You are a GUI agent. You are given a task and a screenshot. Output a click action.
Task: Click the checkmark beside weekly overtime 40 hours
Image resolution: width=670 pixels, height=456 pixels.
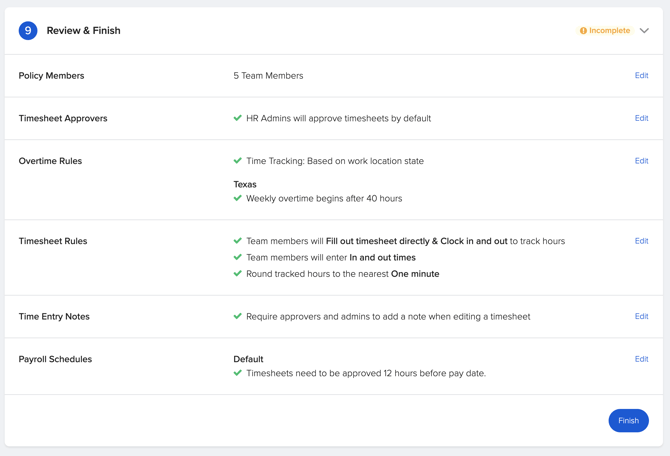[238, 198]
